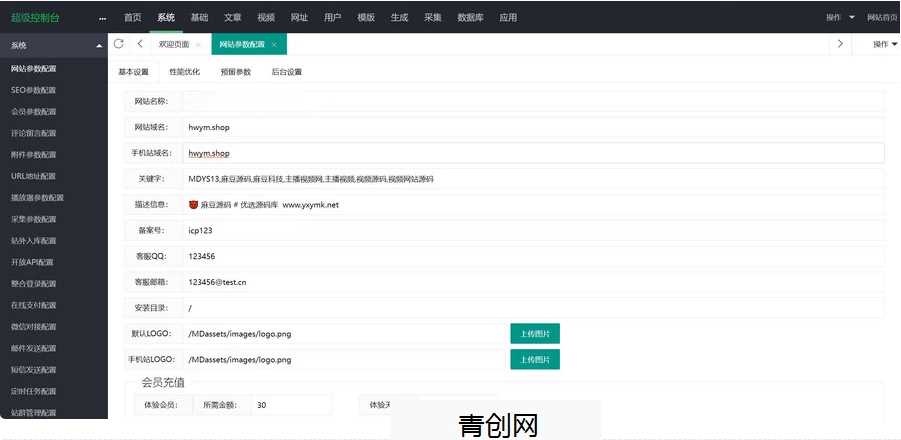
Task: Click 上传图片 button for 默认LOGO
Action: coord(535,334)
